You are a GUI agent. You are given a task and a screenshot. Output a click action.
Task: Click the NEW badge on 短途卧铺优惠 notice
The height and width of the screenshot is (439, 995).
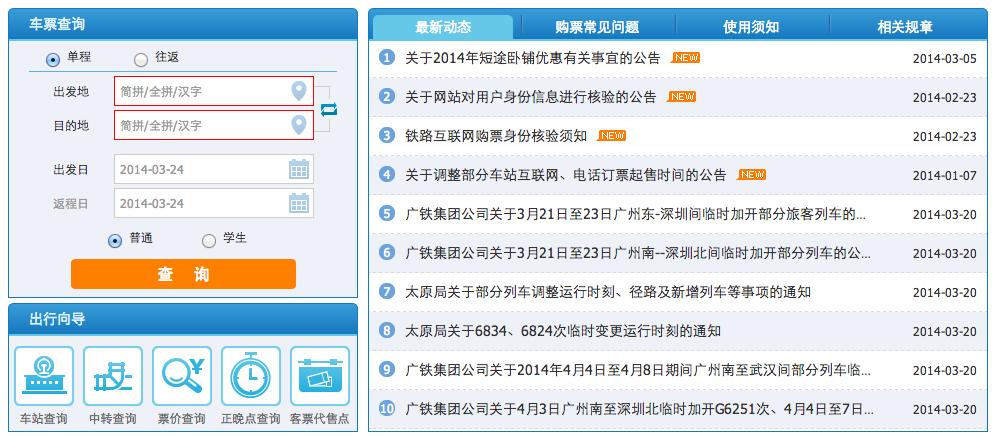point(685,58)
